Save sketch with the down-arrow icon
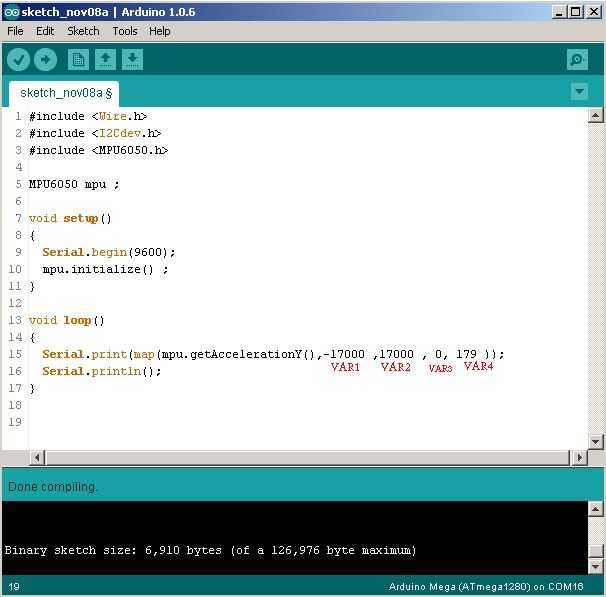Image resolution: width=606 pixels, height=597 pixels. (x=132, y=60)
